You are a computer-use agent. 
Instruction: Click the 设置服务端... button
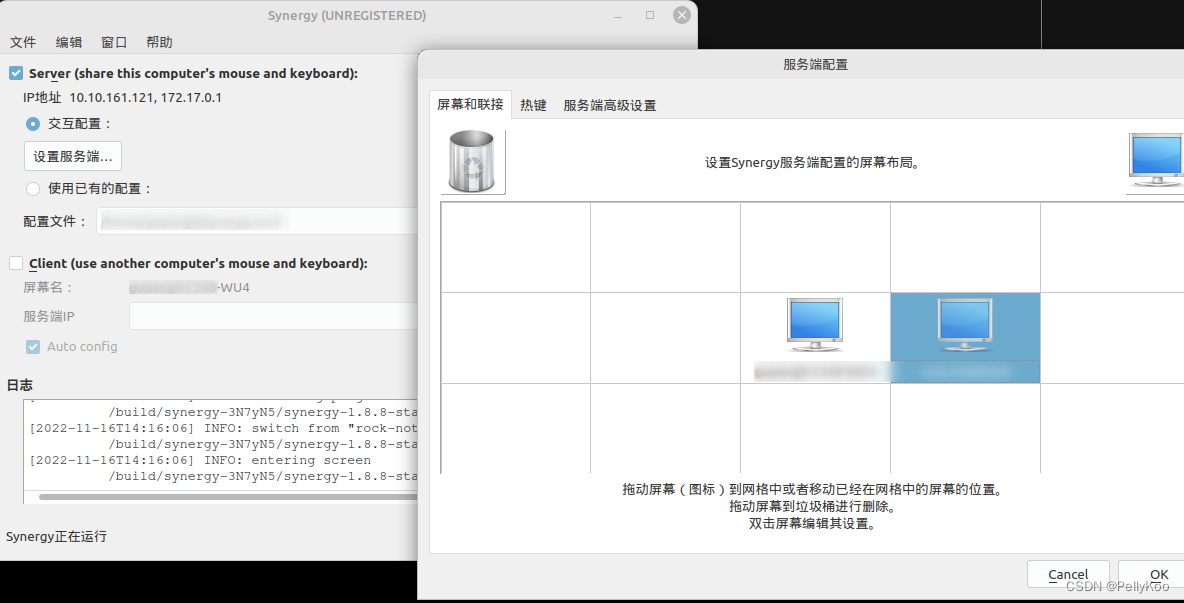coord(73,156)
